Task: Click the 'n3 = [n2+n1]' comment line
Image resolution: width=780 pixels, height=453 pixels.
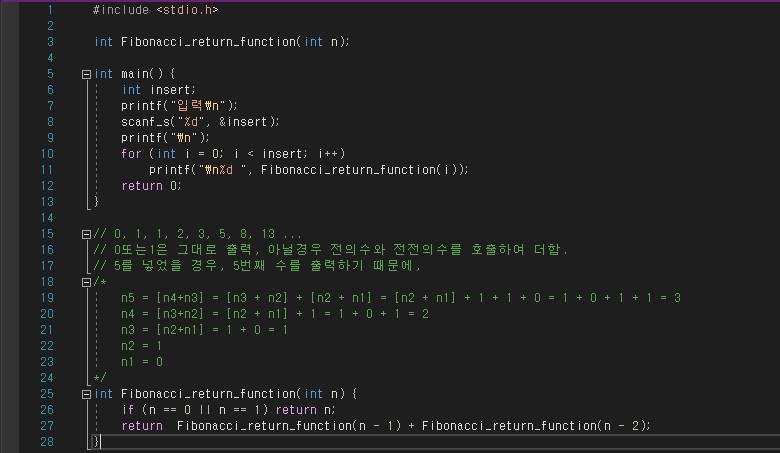Action: pos(204,330)
